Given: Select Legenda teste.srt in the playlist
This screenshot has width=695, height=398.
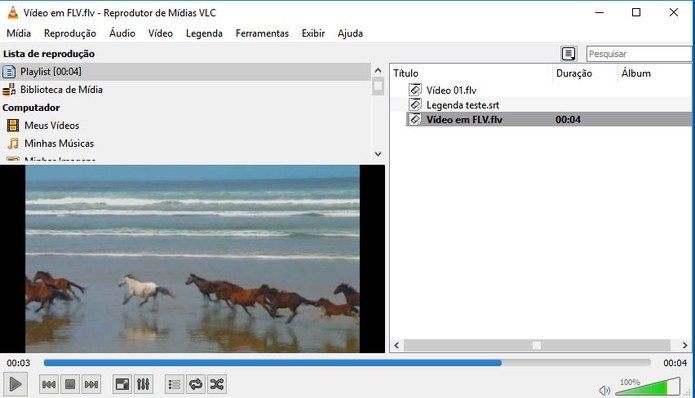Looking at the screenshot, I should pos(462,105).
